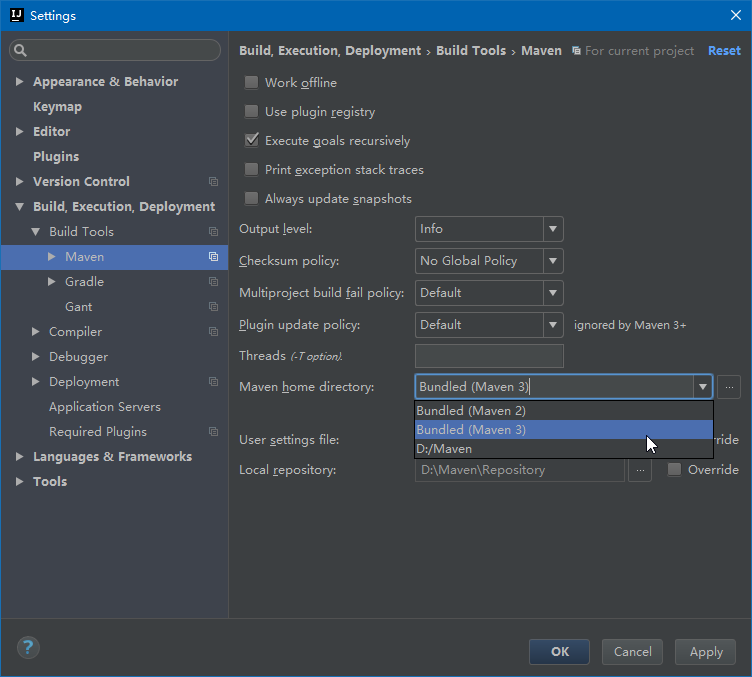752x677 pixels.
Task: Click the Apply button
Action: (705, 652)
